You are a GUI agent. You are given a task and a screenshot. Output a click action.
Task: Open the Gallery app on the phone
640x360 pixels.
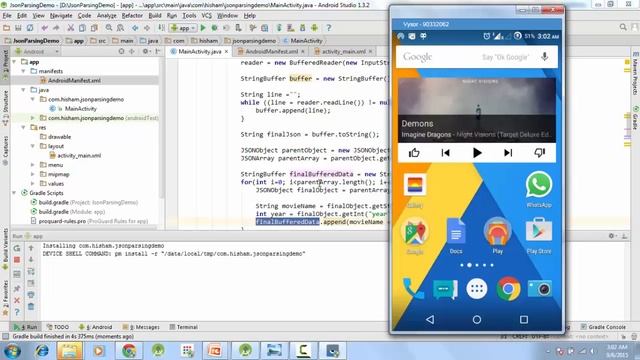(415, 190)
